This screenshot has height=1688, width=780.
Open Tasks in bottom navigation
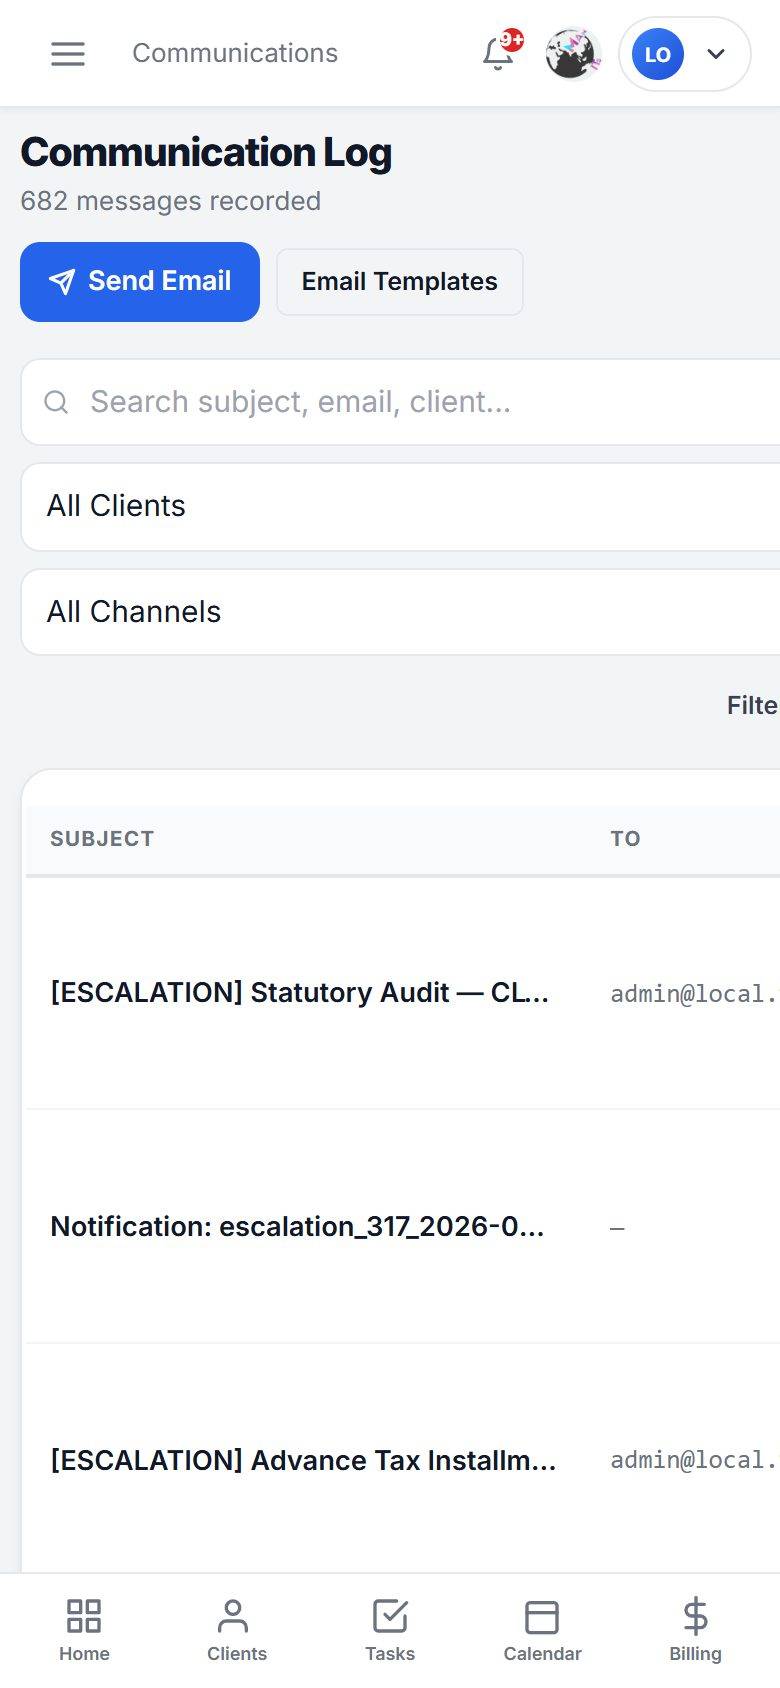pos(390,1630)
